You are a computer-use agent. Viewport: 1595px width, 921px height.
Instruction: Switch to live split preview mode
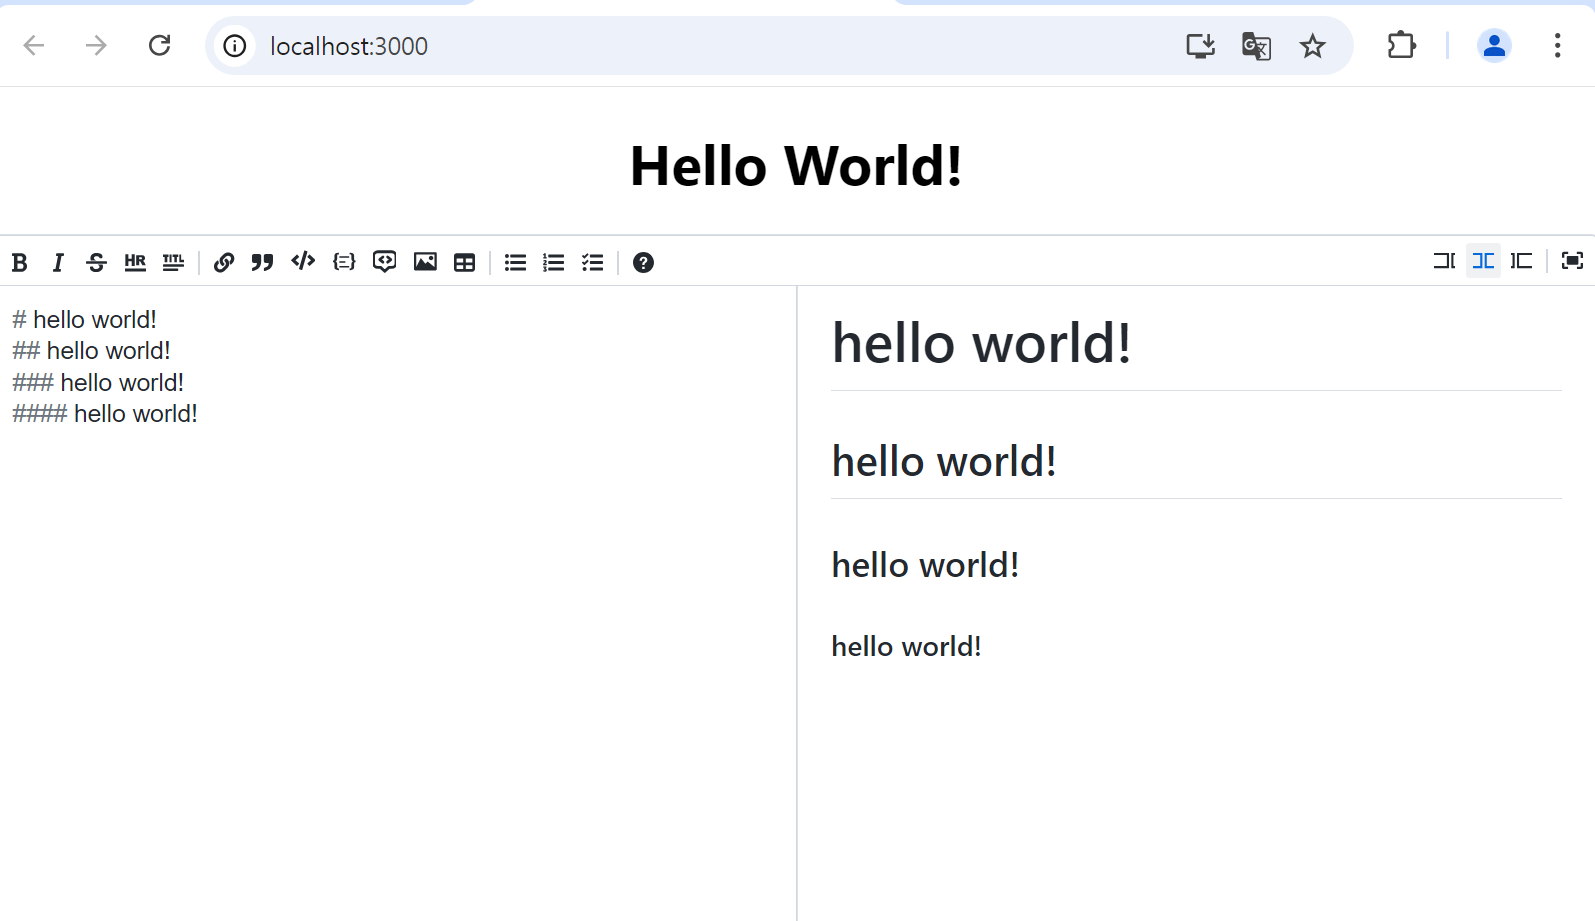1483,261
